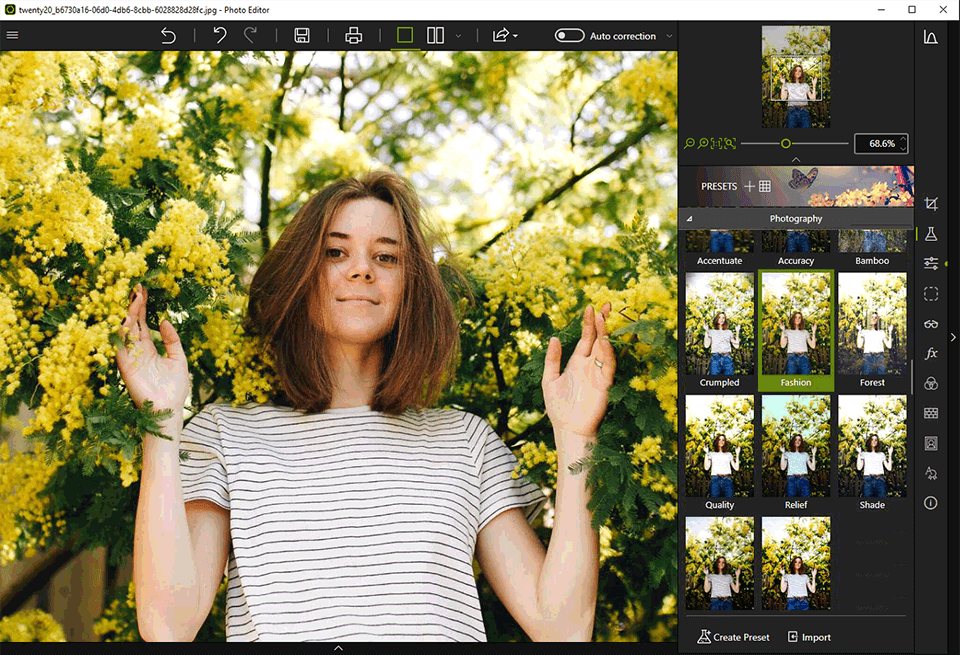This screenshot has width=960, height=655.
Task: Open the Adjustments sliders panel icon
Action: point(931,263)
